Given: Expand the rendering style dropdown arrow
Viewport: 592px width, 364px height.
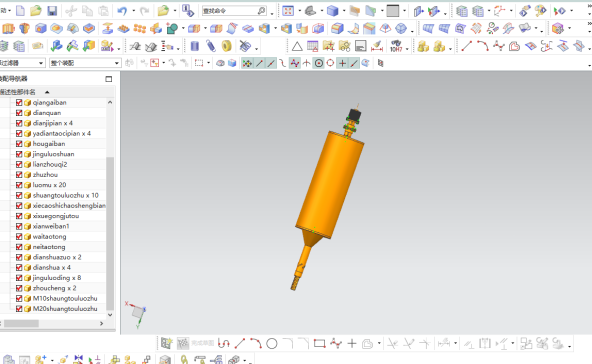Looking at the screenshot, I should pos(344,11).
